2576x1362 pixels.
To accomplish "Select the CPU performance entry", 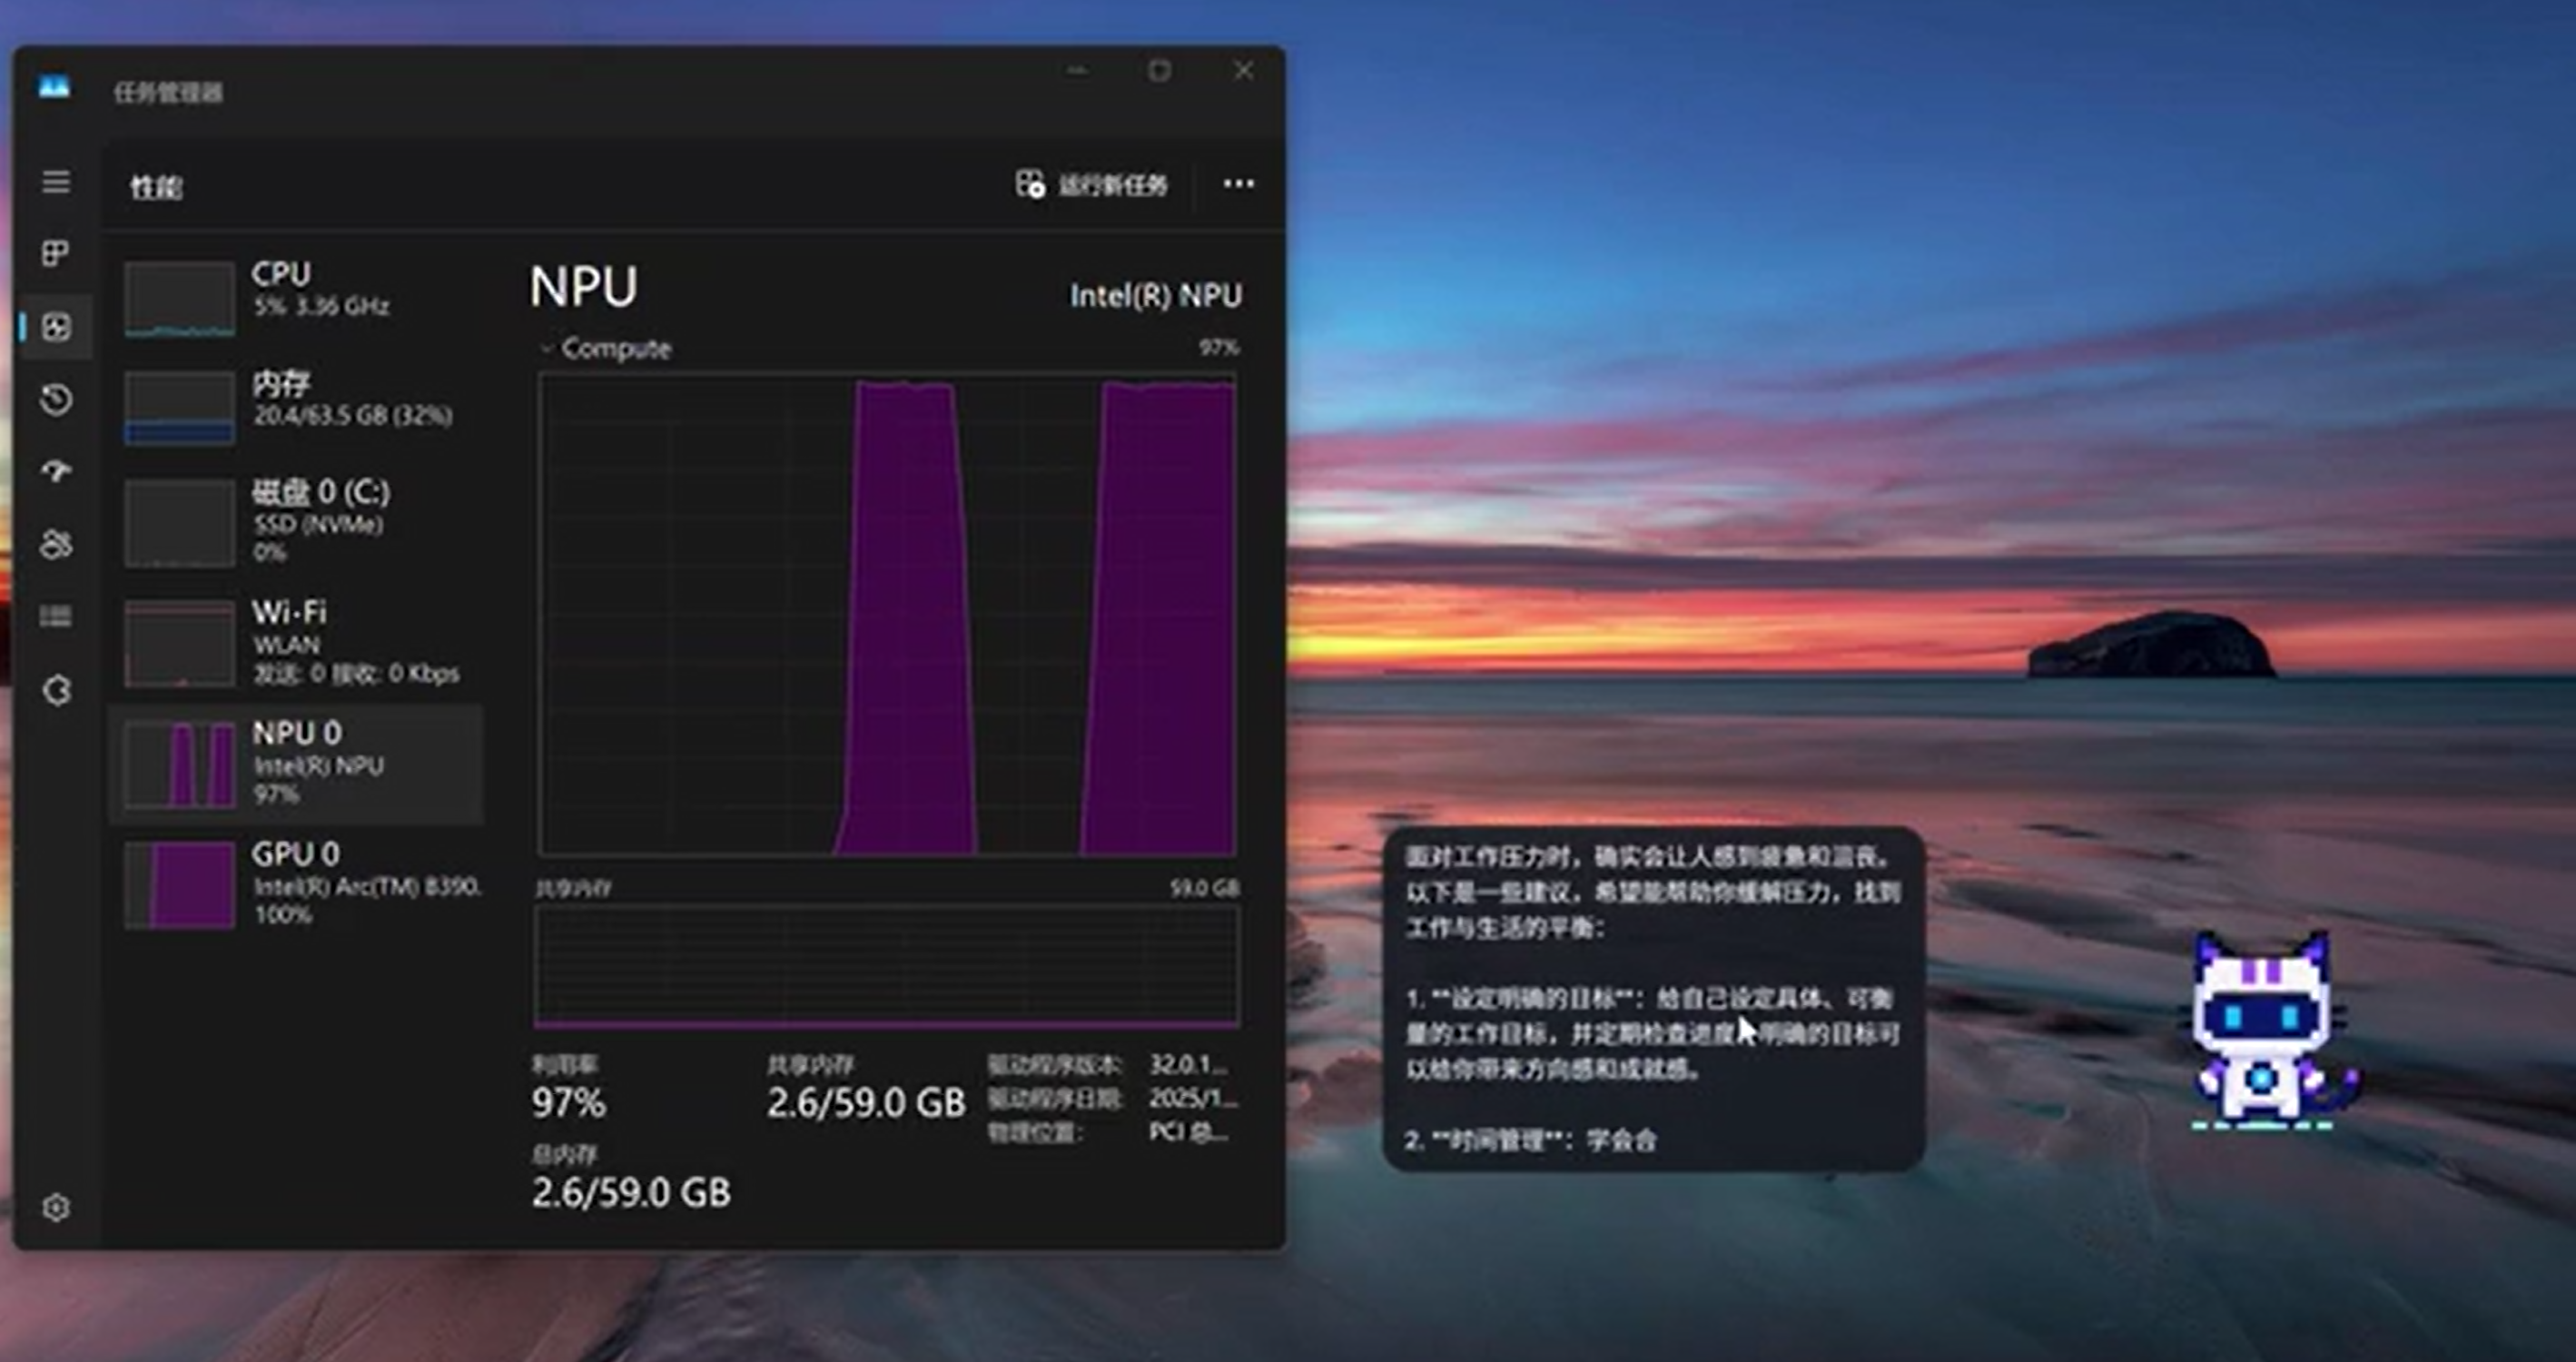I will click(x=297, y=298).
